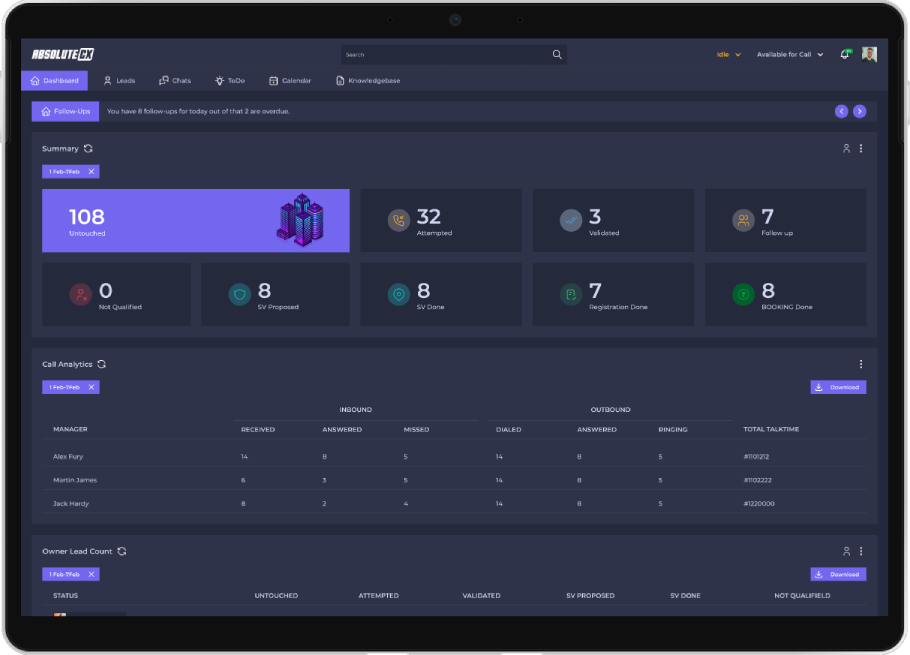Click refresh icon beside Owner Lead Count
Viewport: 910px width, 655px height.
pyautogui.click(x=122, y=551)
